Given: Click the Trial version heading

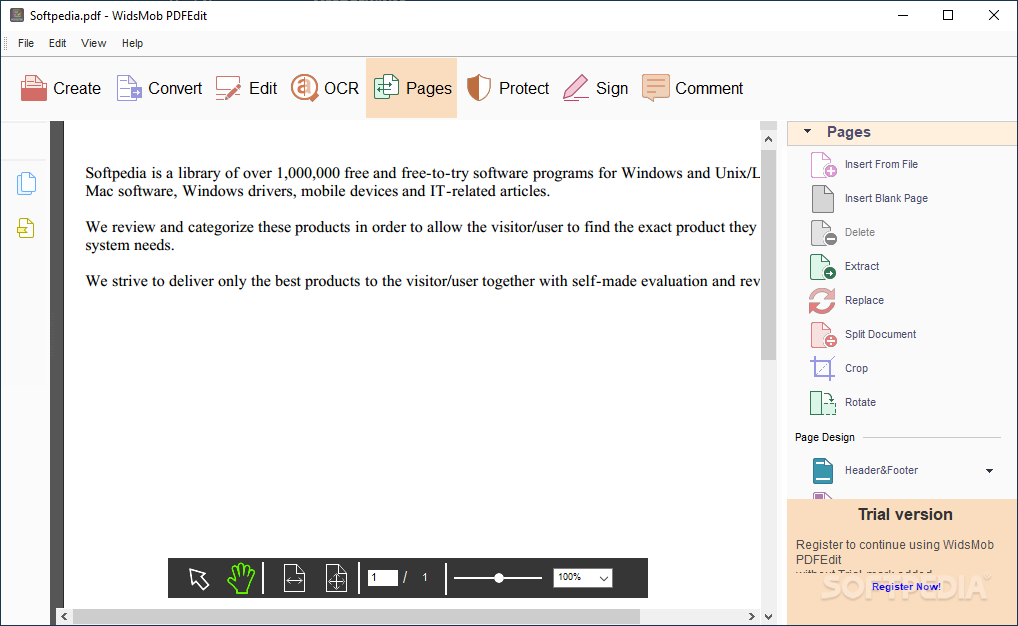Looking at the screenshot, I should point(905,514).
